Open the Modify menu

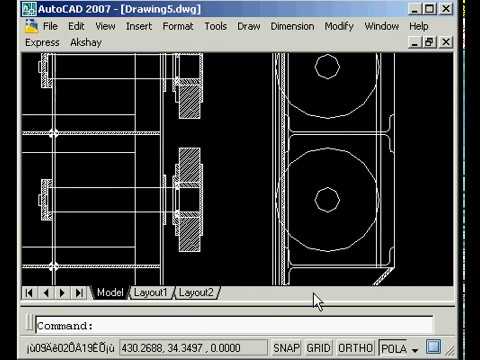(339, 26)
